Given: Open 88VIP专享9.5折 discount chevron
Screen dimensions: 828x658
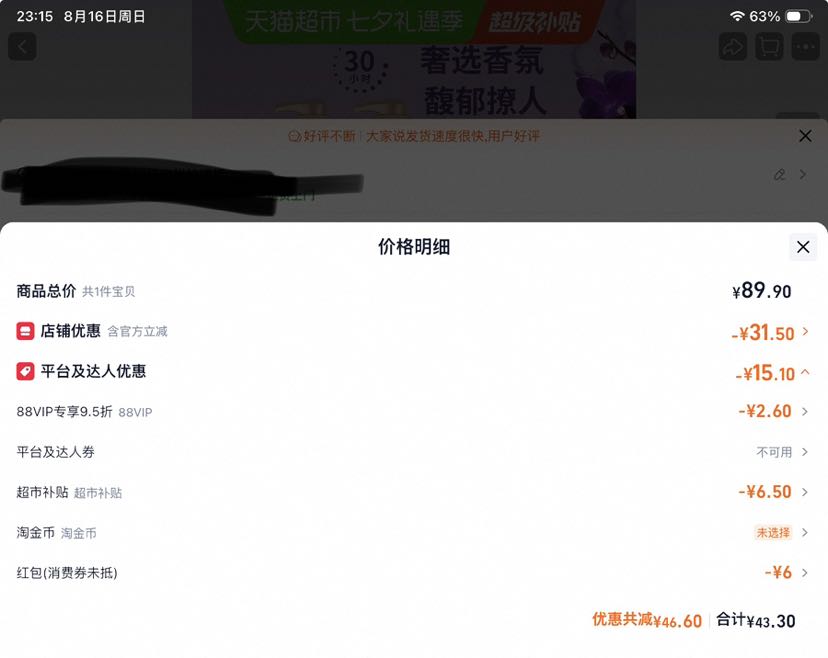Looking at the screenshot, I should 805,411.
